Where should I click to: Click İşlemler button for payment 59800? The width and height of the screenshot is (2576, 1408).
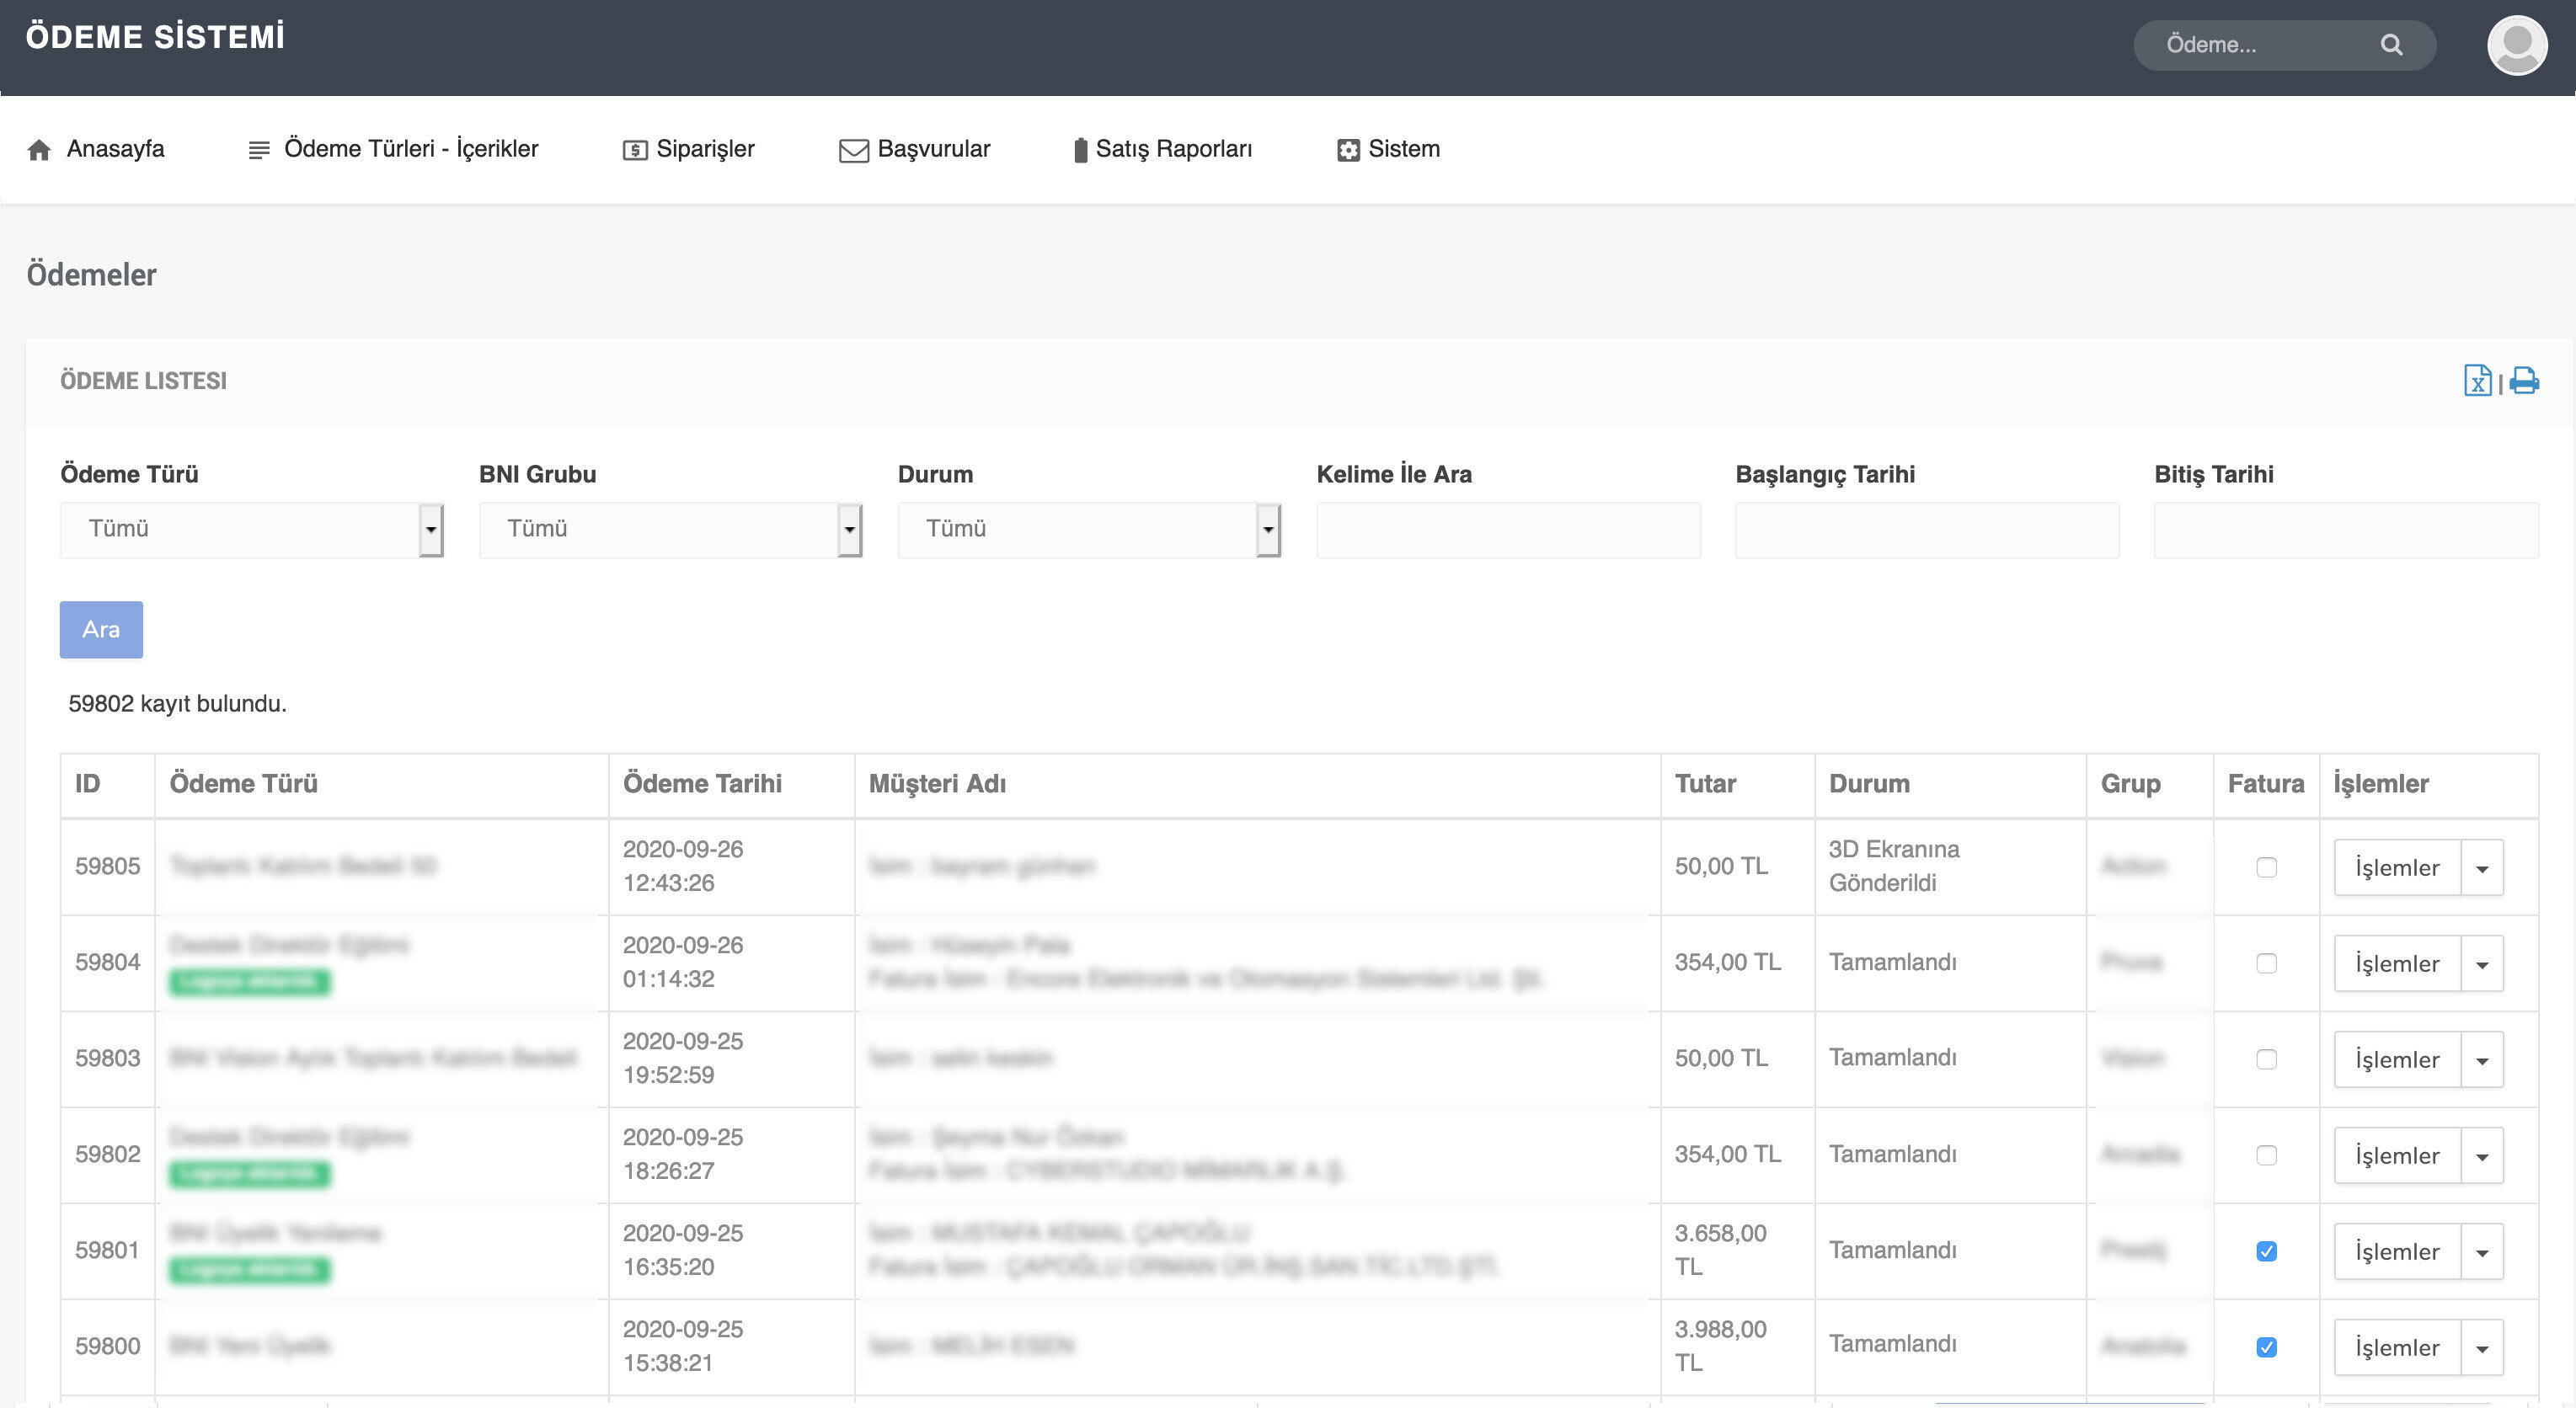tap(2397, 1348)
